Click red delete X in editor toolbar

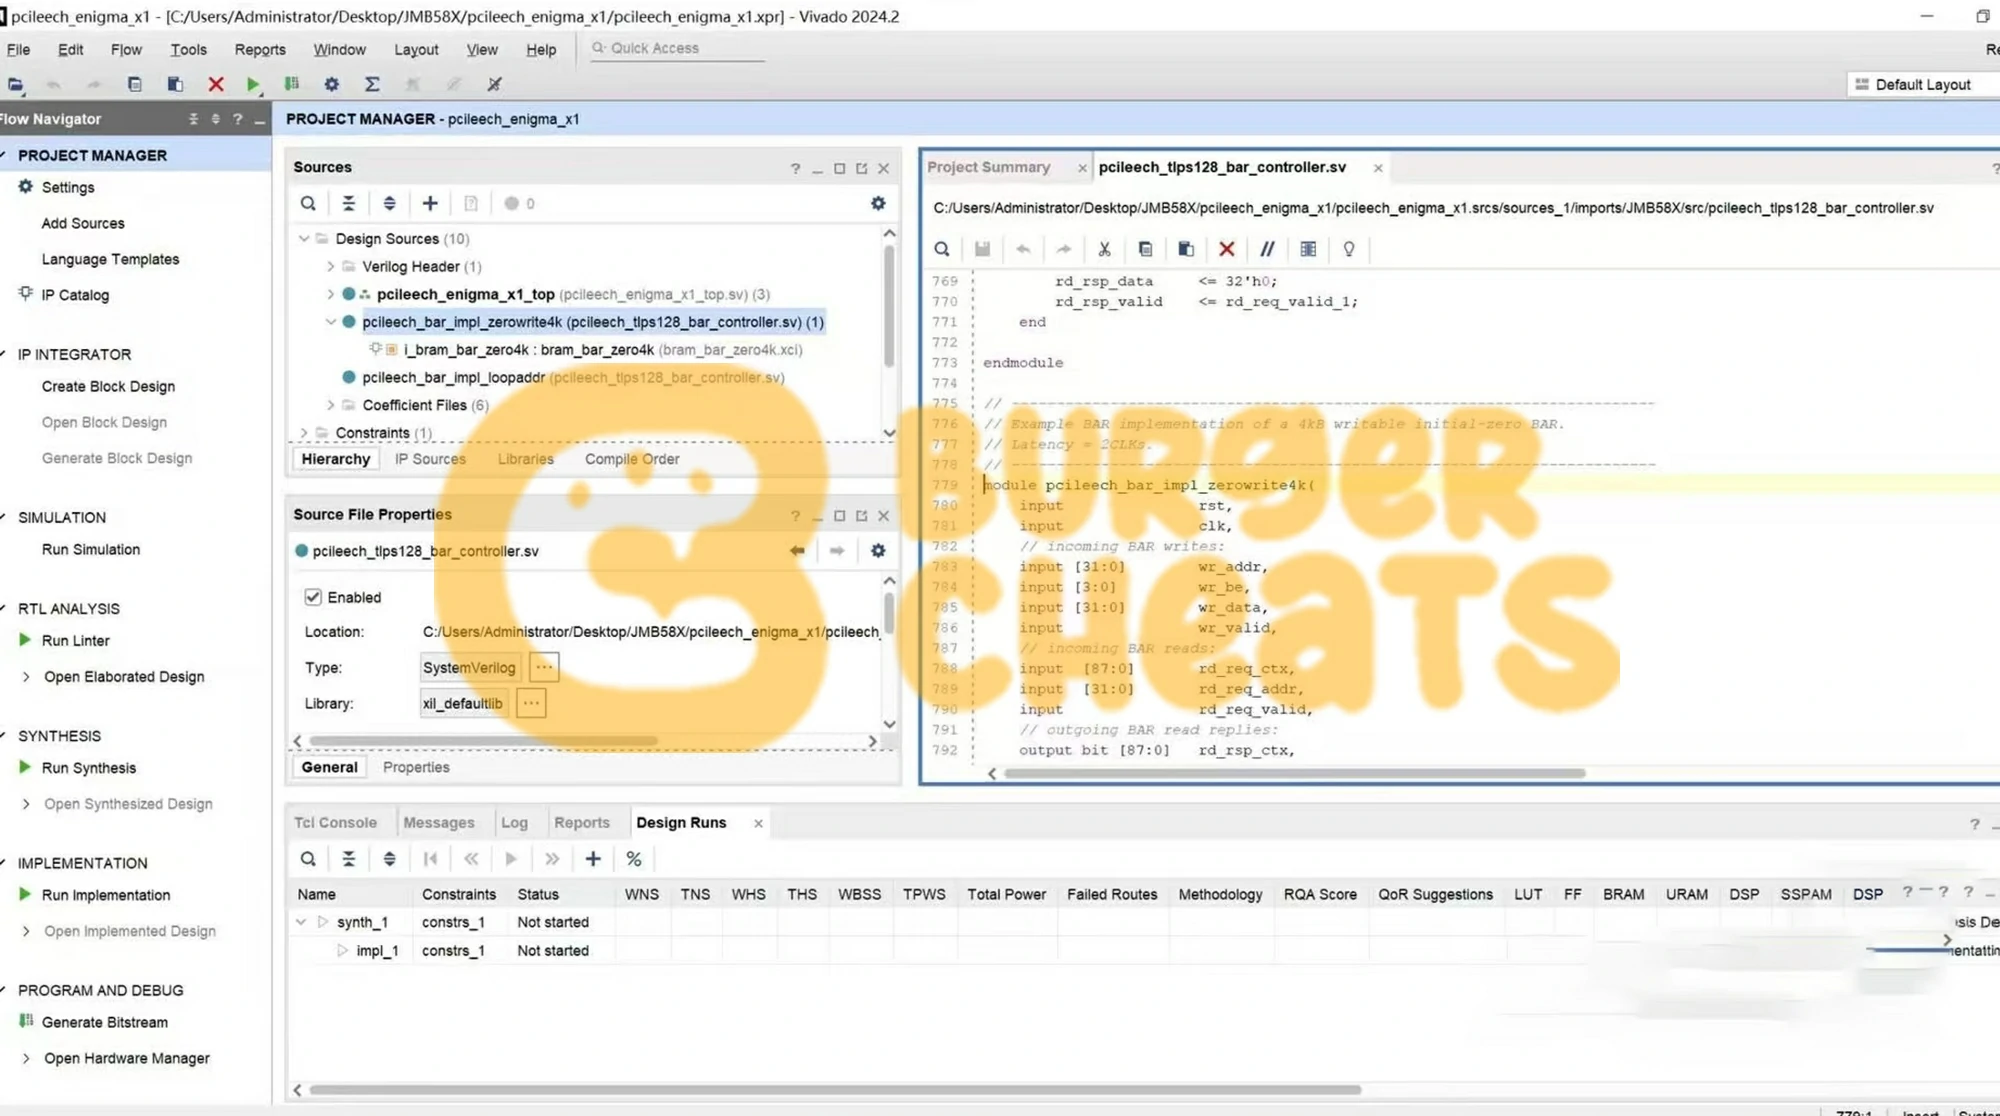[1227, 249]
